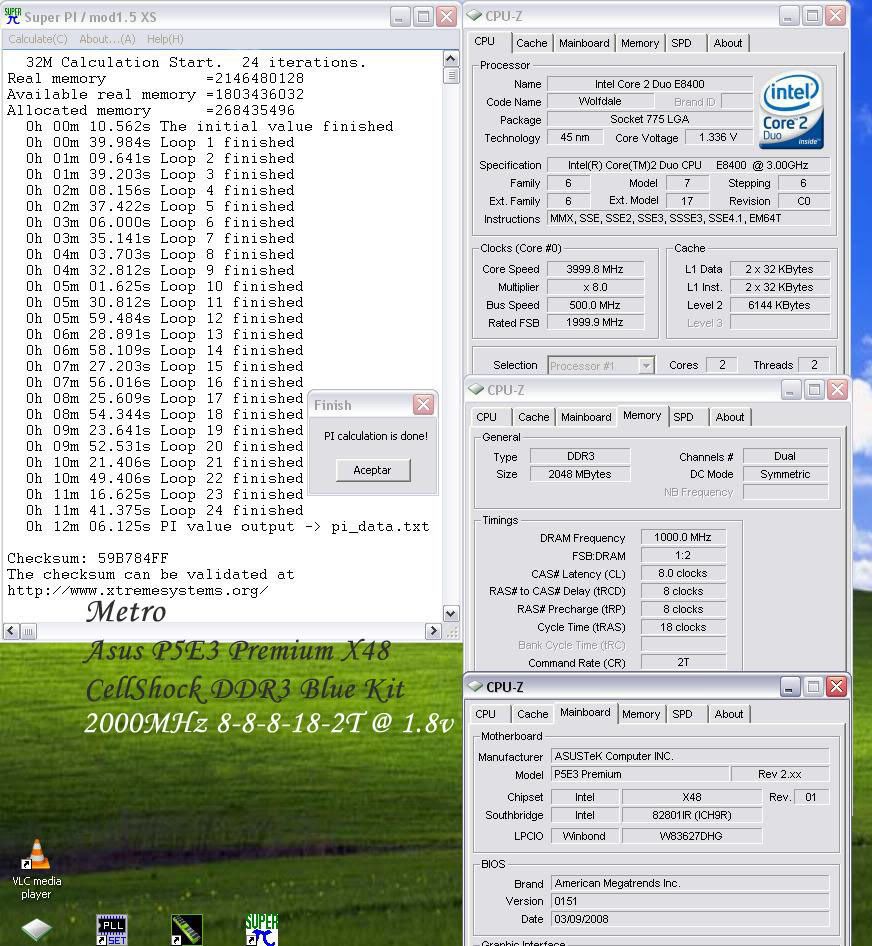
Task: Switch to Memory tab in top CPU-Z window
Action: pyautogui.click(x=640, y=43)
